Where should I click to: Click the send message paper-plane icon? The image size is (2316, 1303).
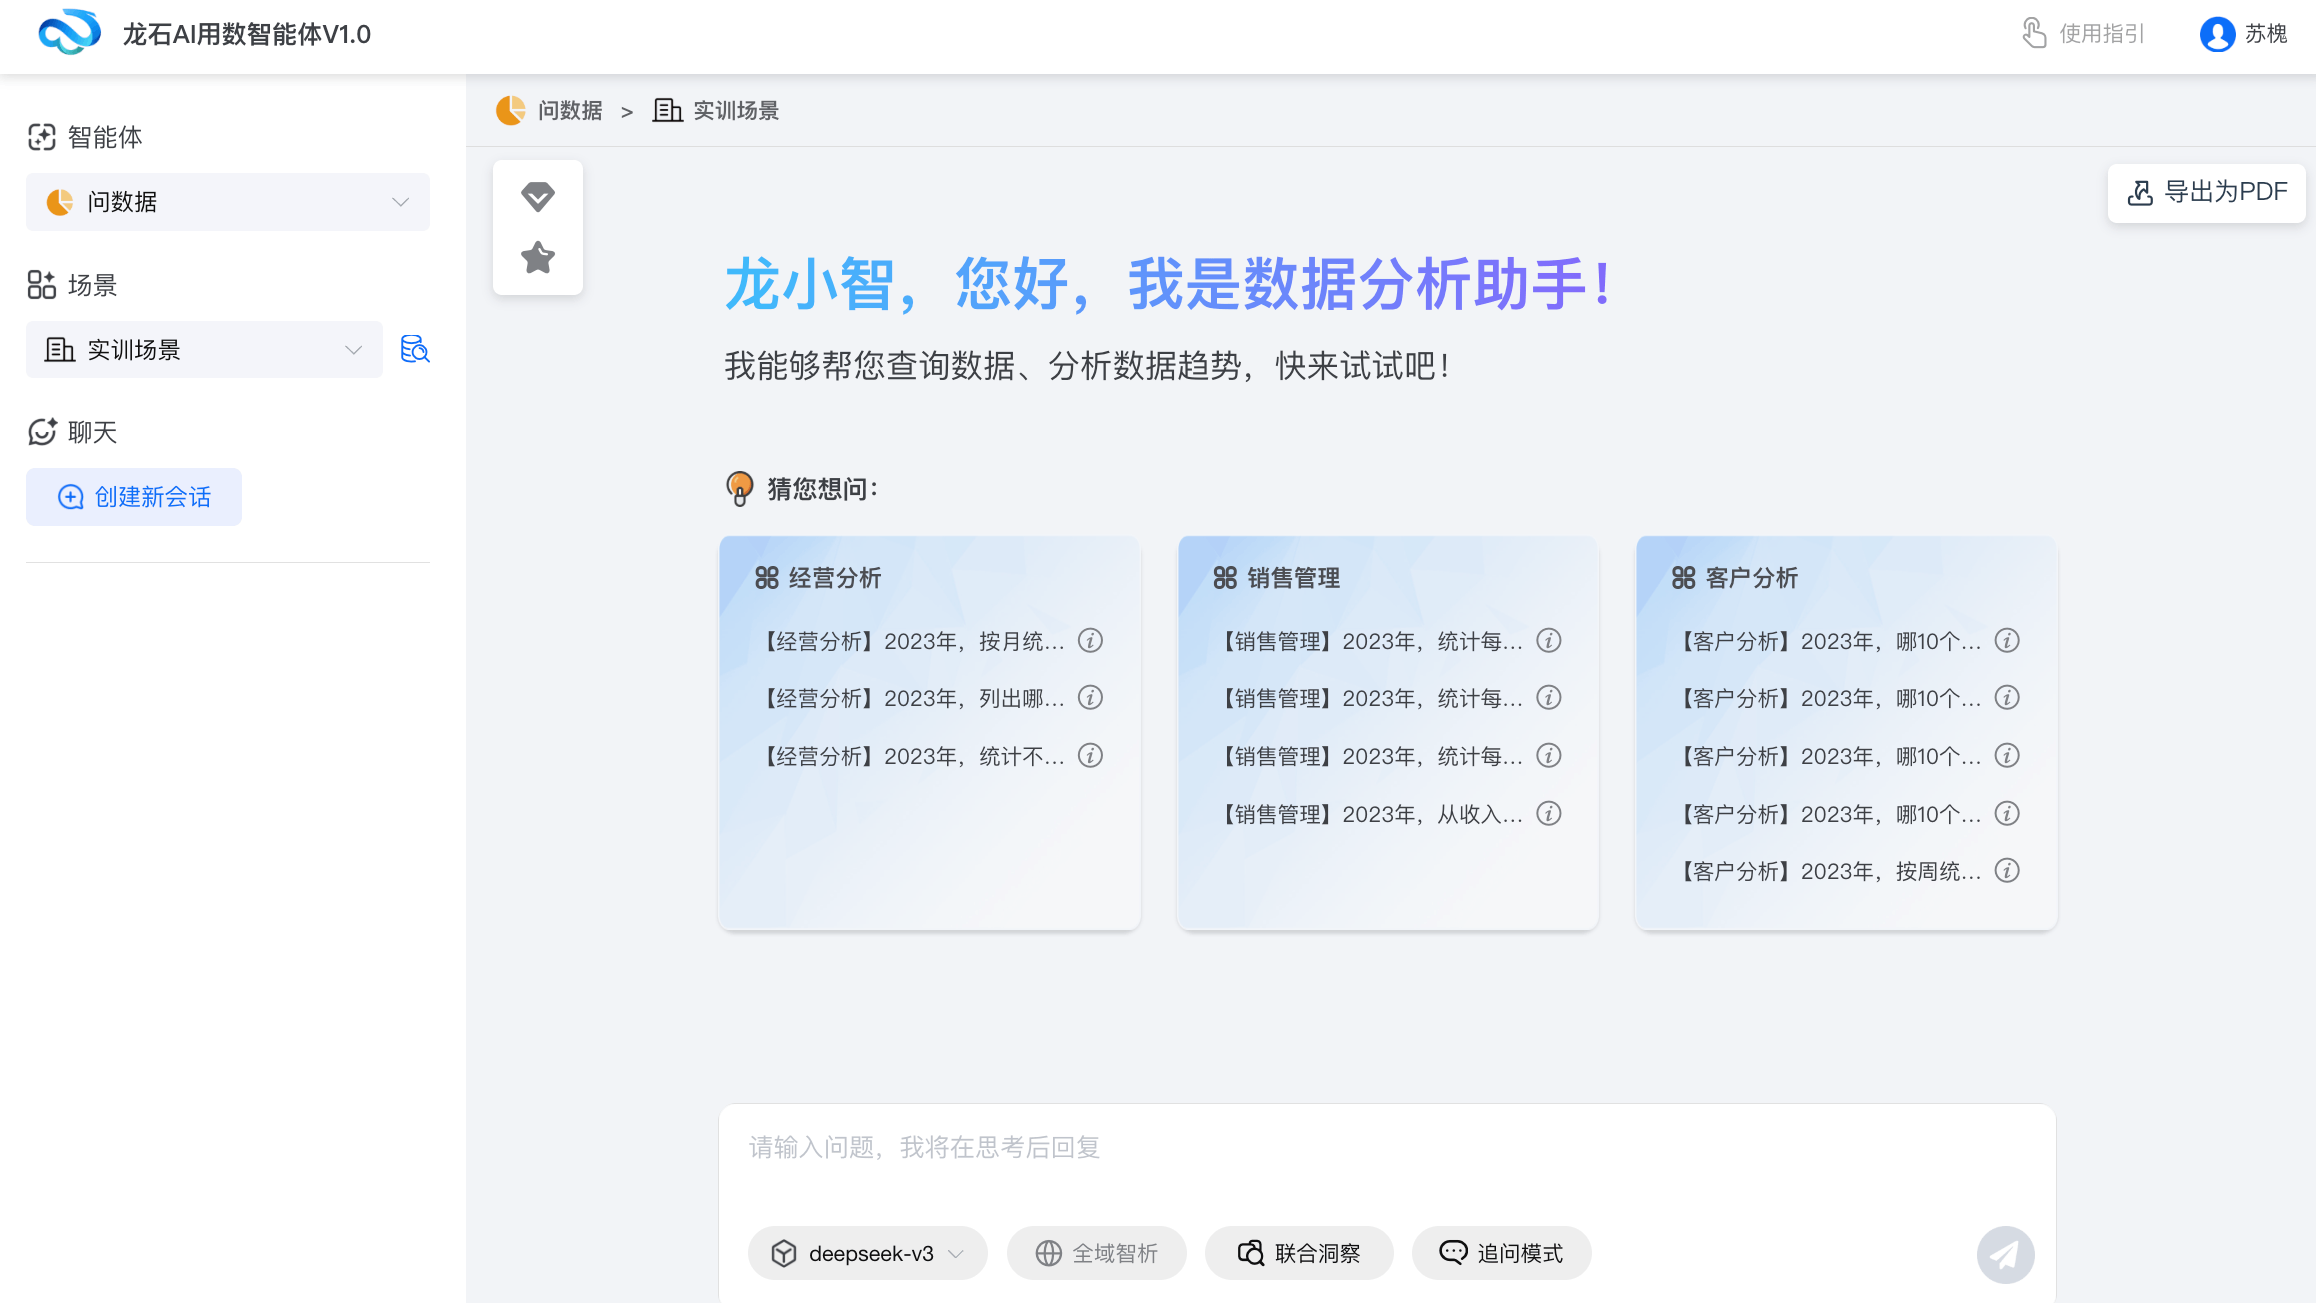(2005, 1254)
